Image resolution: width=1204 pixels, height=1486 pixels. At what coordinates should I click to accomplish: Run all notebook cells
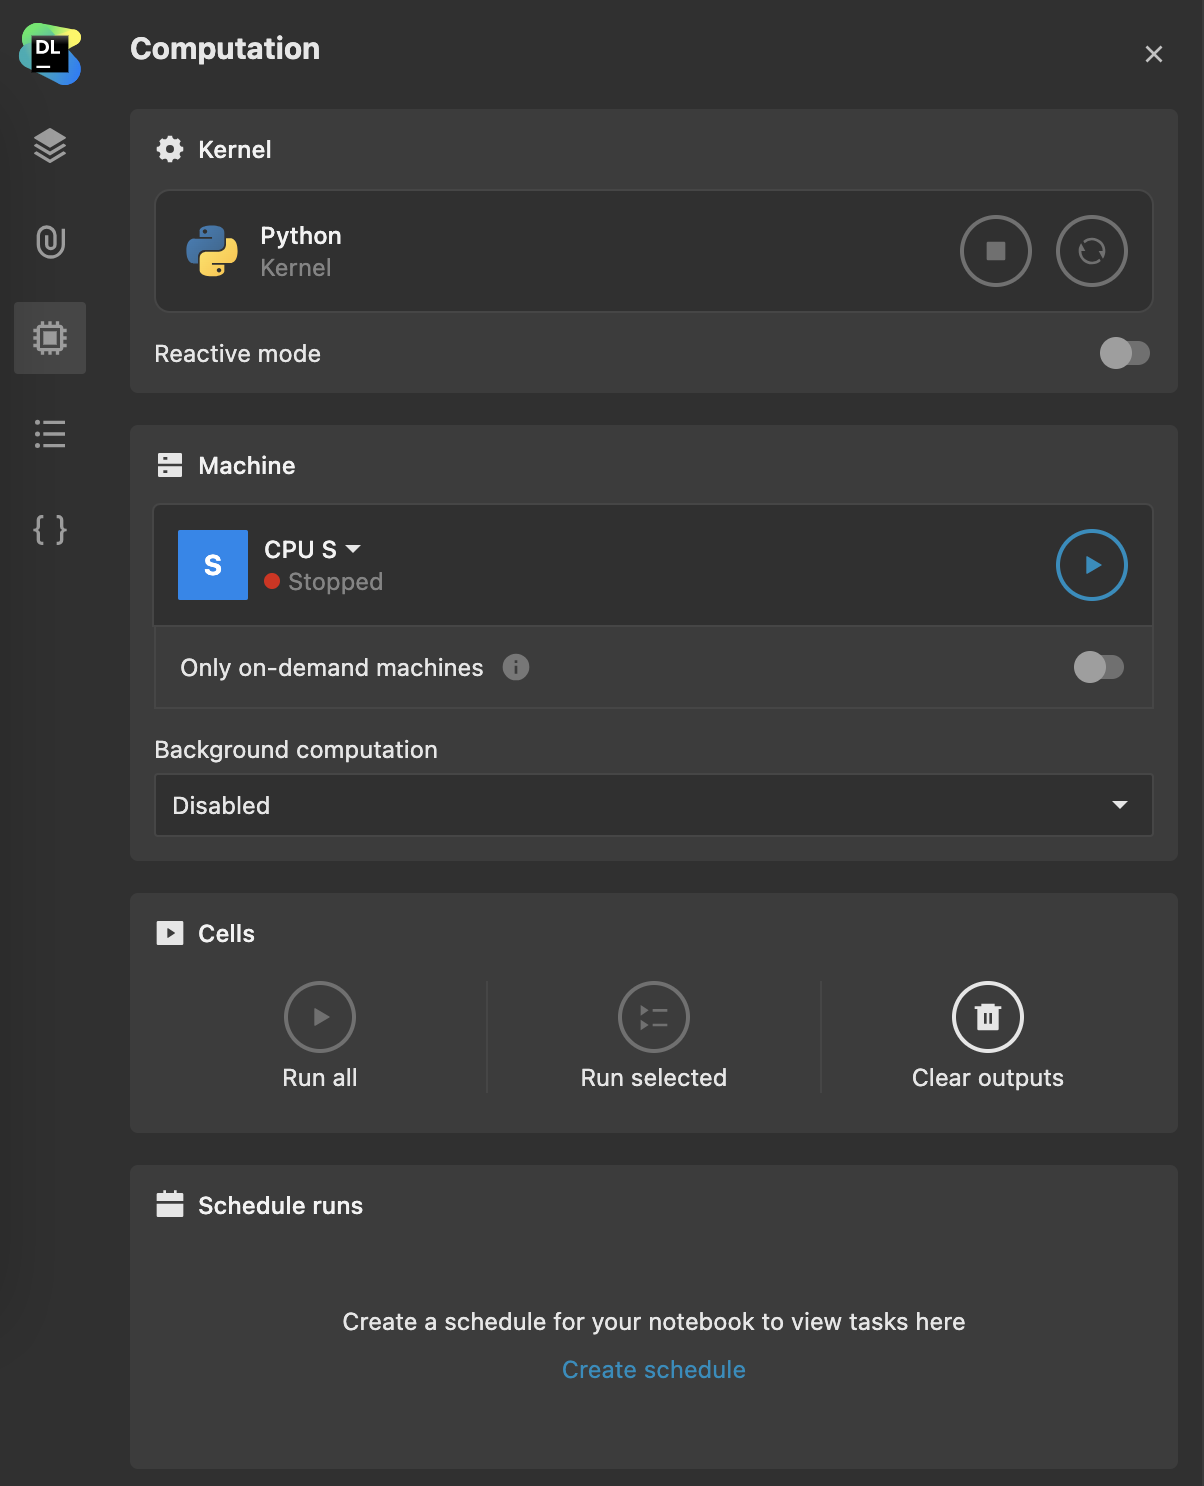319,1016
